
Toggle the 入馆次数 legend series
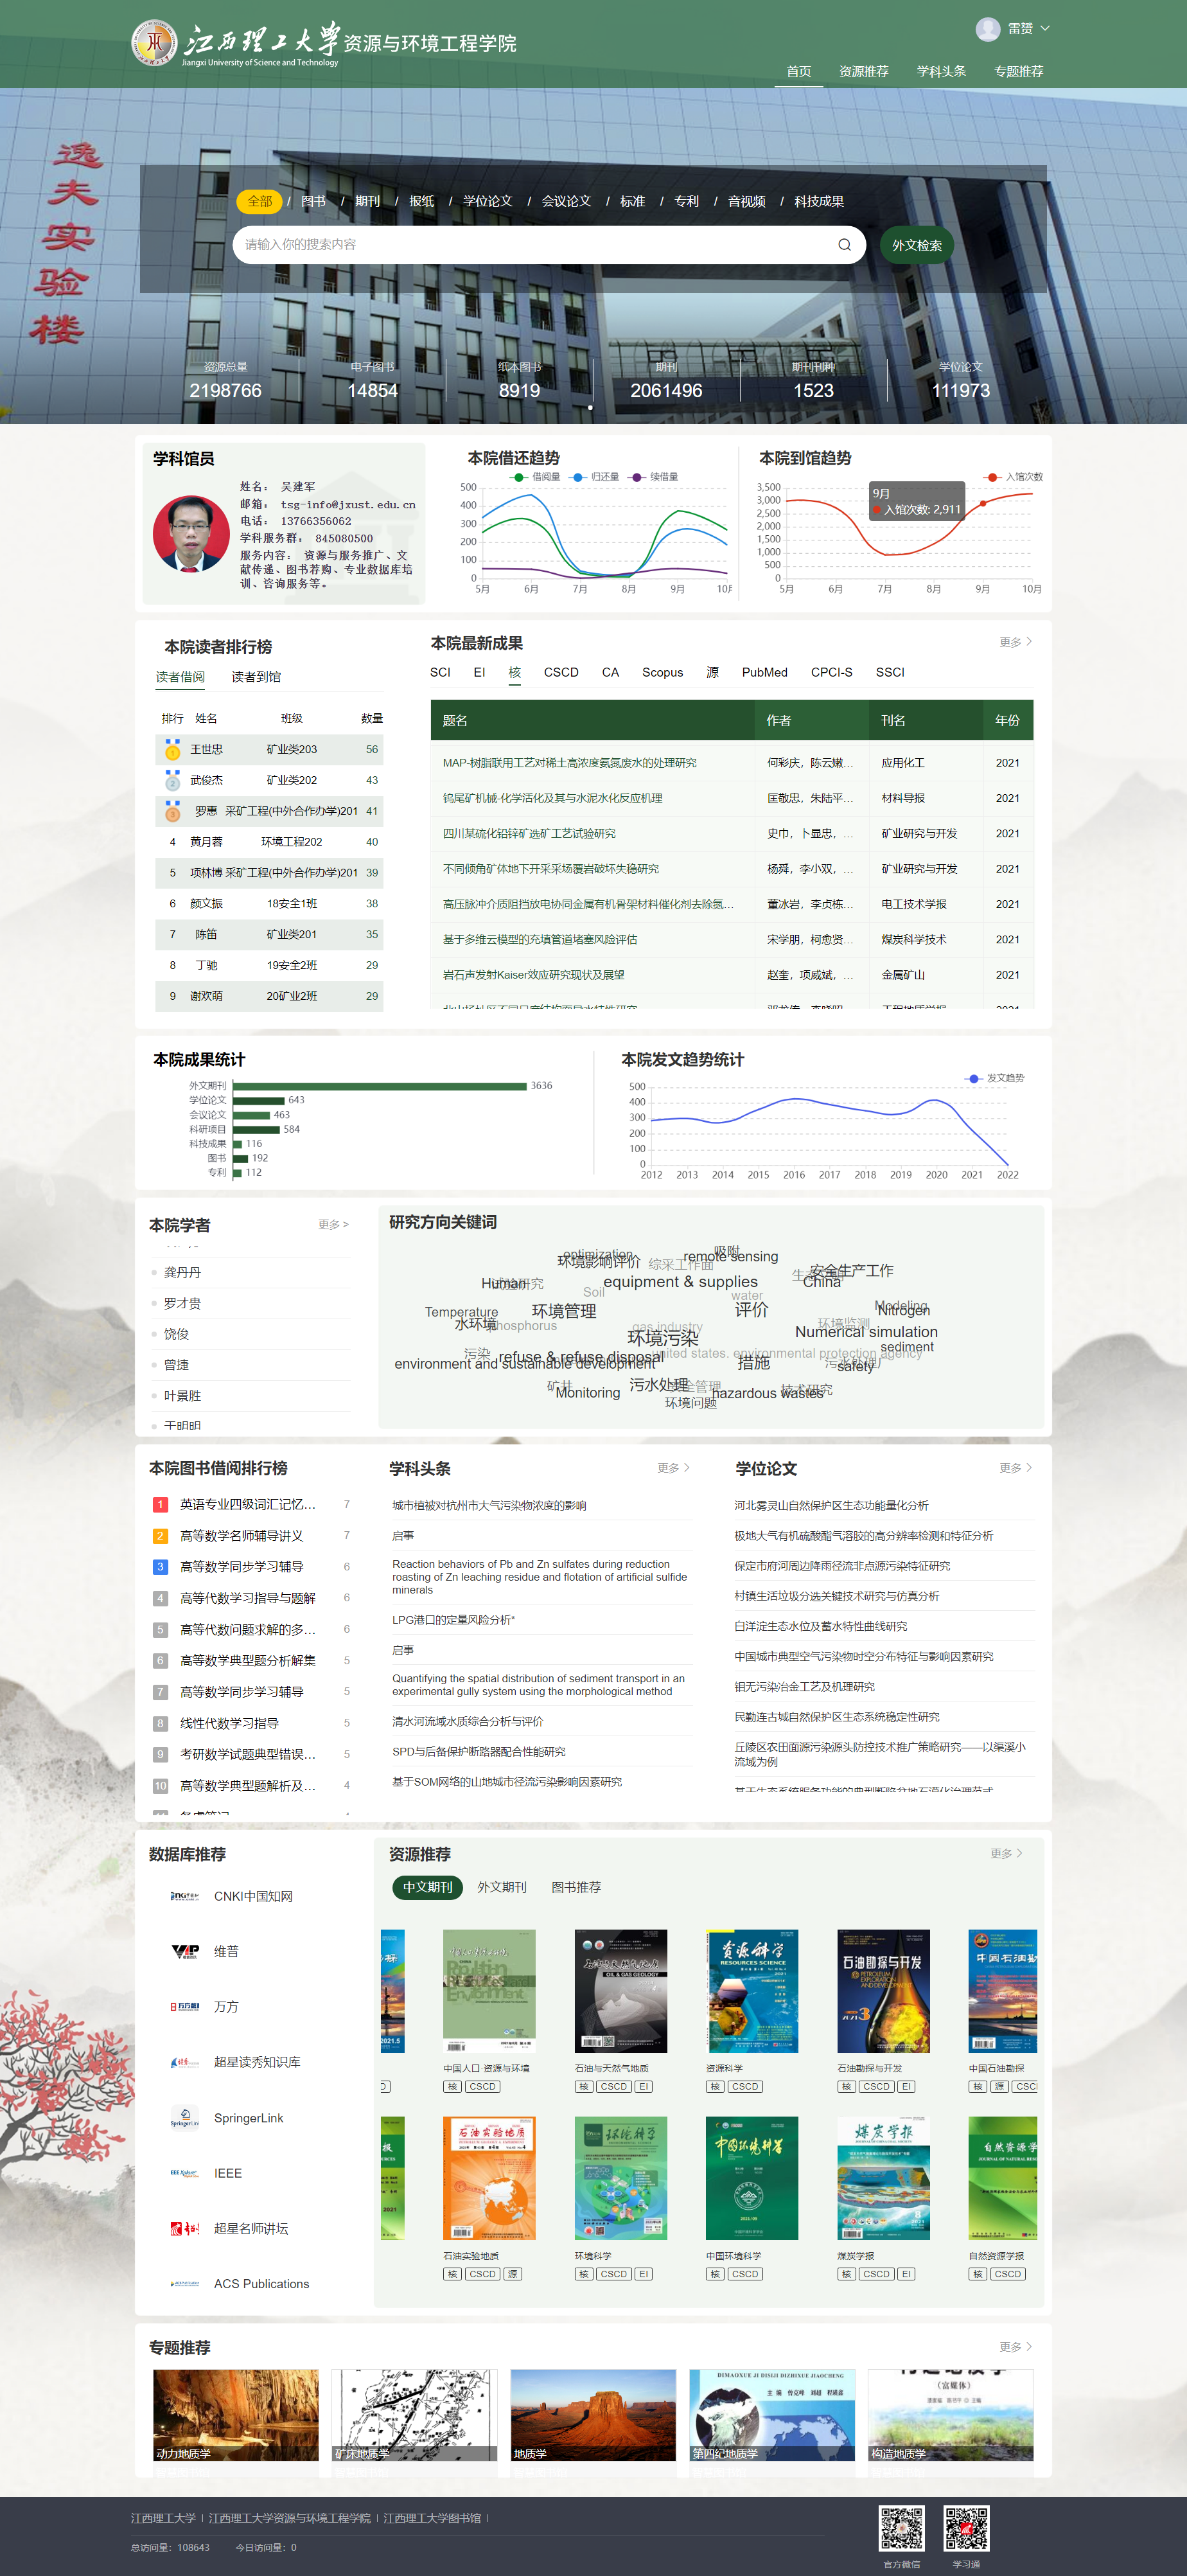pyautogui.click(x=1014, y=477)
